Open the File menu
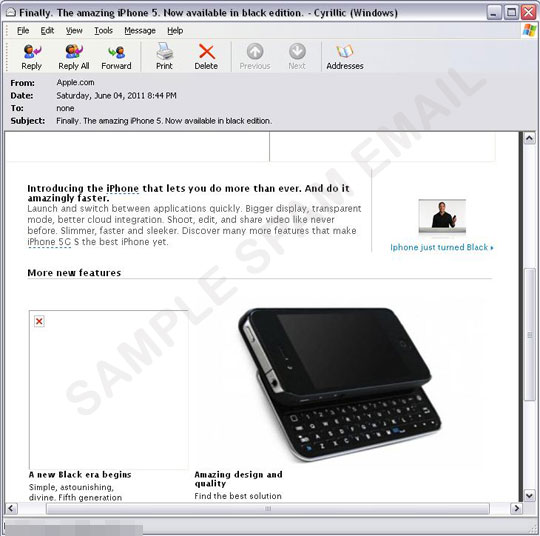540x536 pixels. coord(23,31)
